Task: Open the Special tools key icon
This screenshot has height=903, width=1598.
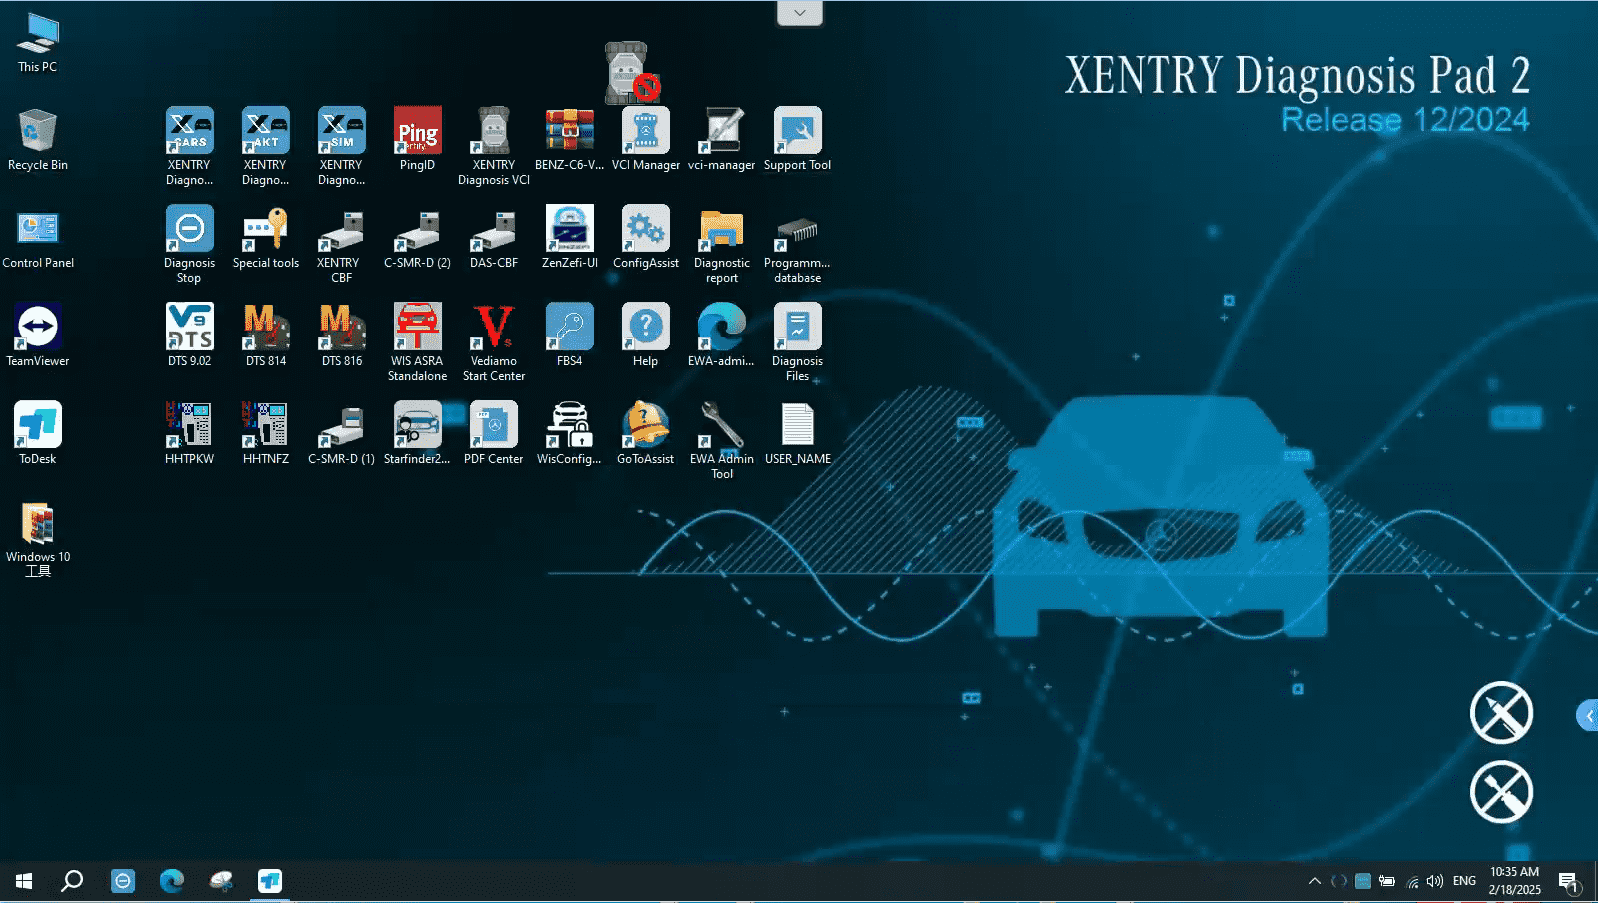Action: 265,231
